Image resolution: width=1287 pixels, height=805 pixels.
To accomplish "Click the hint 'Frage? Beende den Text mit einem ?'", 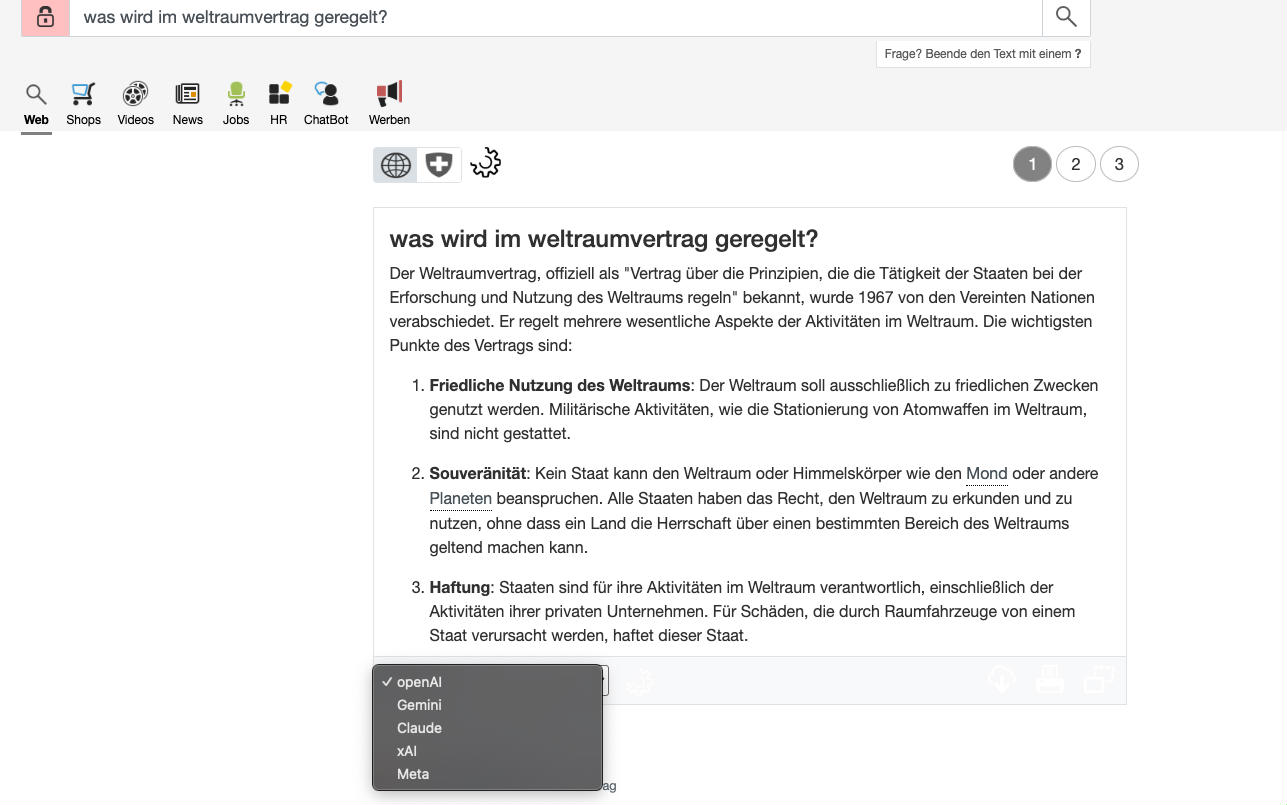I will tap(983, 54).
